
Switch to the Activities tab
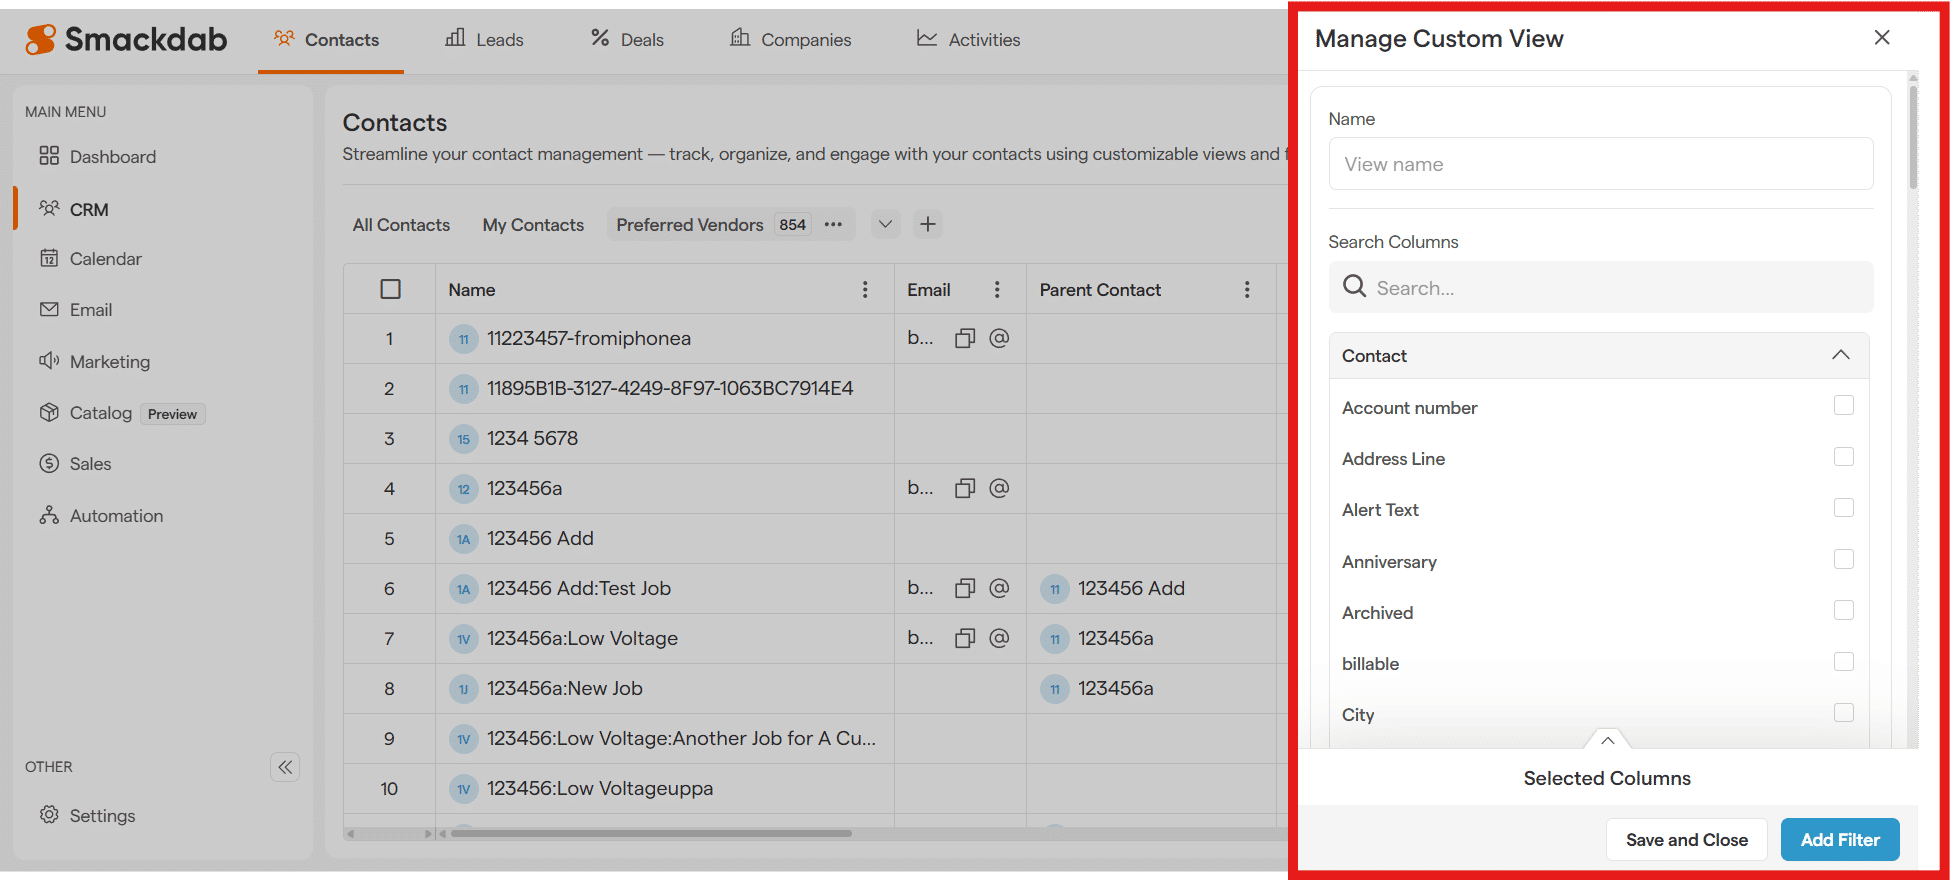969,40
